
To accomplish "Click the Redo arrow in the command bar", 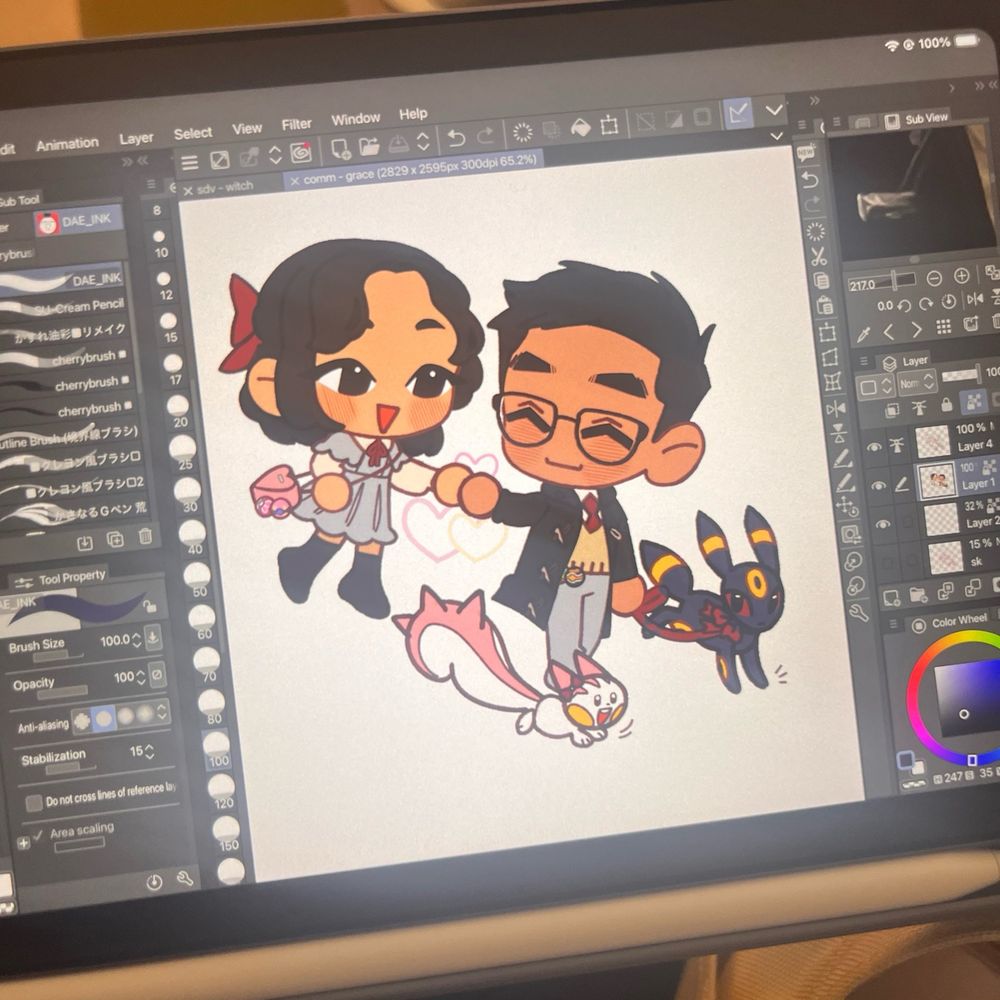I will pyautogui.click(x=485, y=135).
